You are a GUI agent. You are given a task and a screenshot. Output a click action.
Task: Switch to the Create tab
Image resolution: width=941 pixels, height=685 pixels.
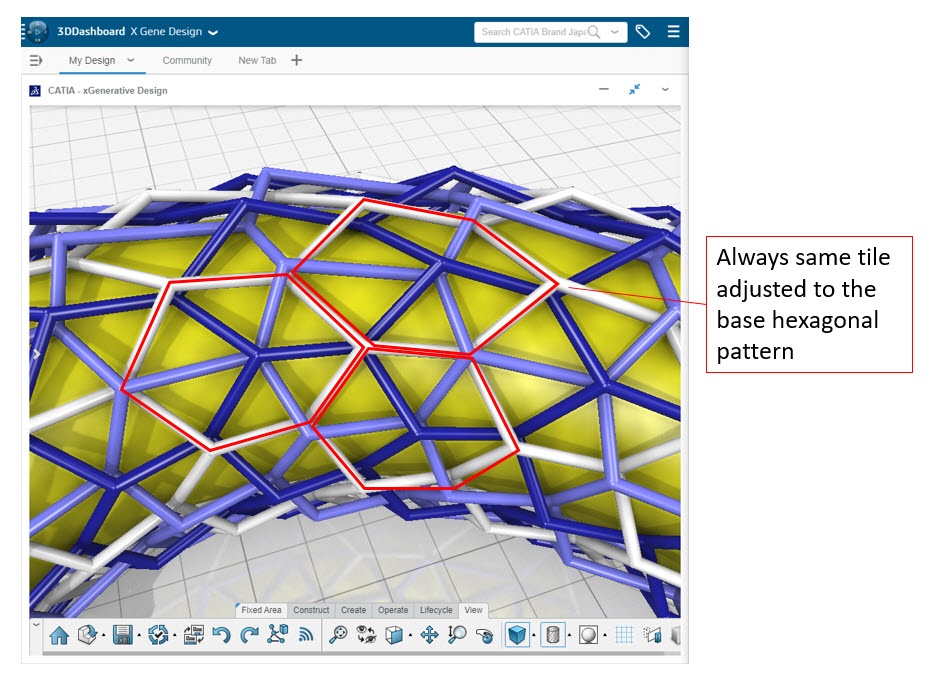[353, 610]
